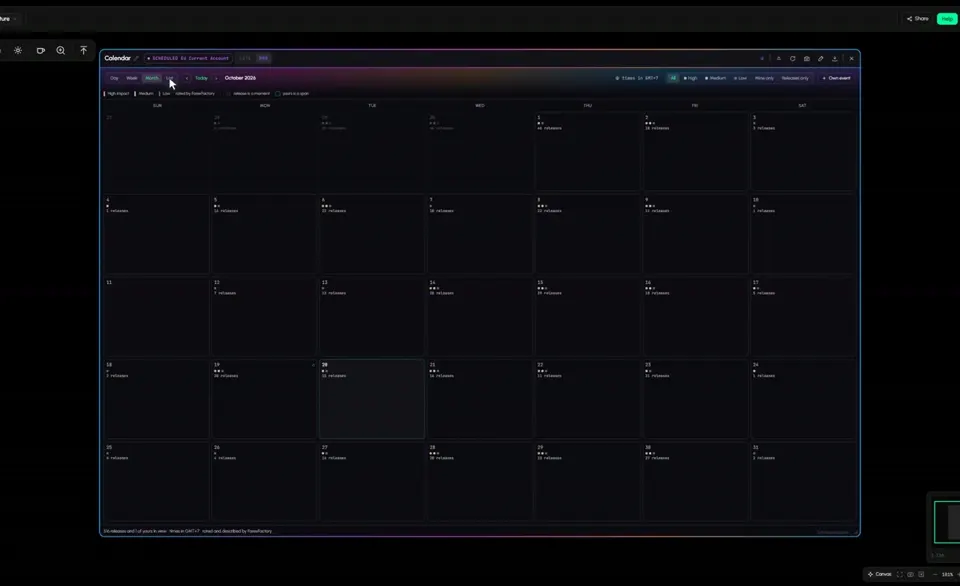Click the SAT column header
960x586 pixels.
tap(802, 105)
